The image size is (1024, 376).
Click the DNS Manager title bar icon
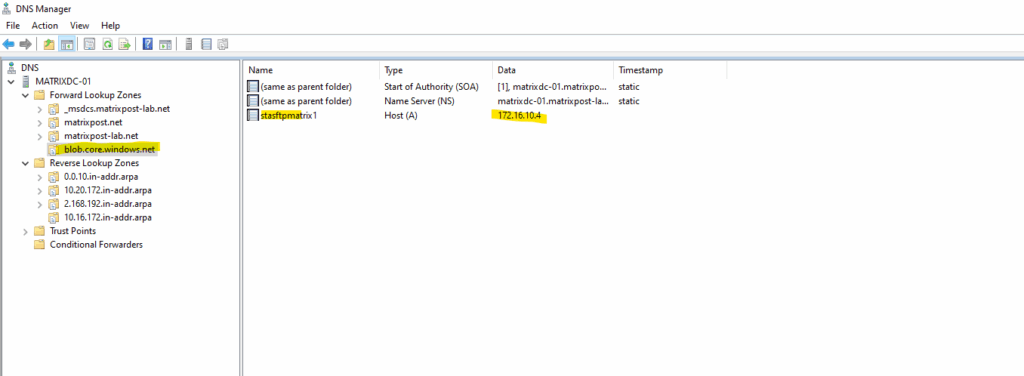[8, 9]
